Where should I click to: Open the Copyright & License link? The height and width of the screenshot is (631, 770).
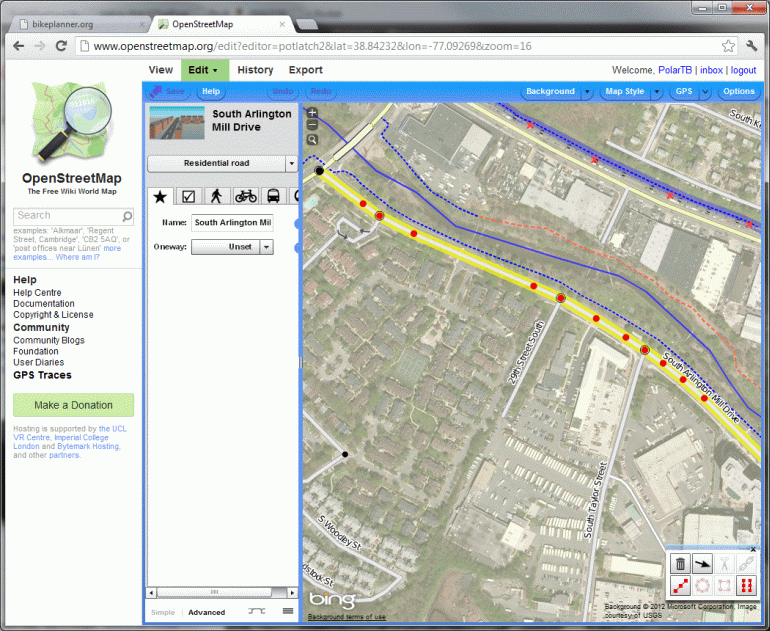pos(53,315)
